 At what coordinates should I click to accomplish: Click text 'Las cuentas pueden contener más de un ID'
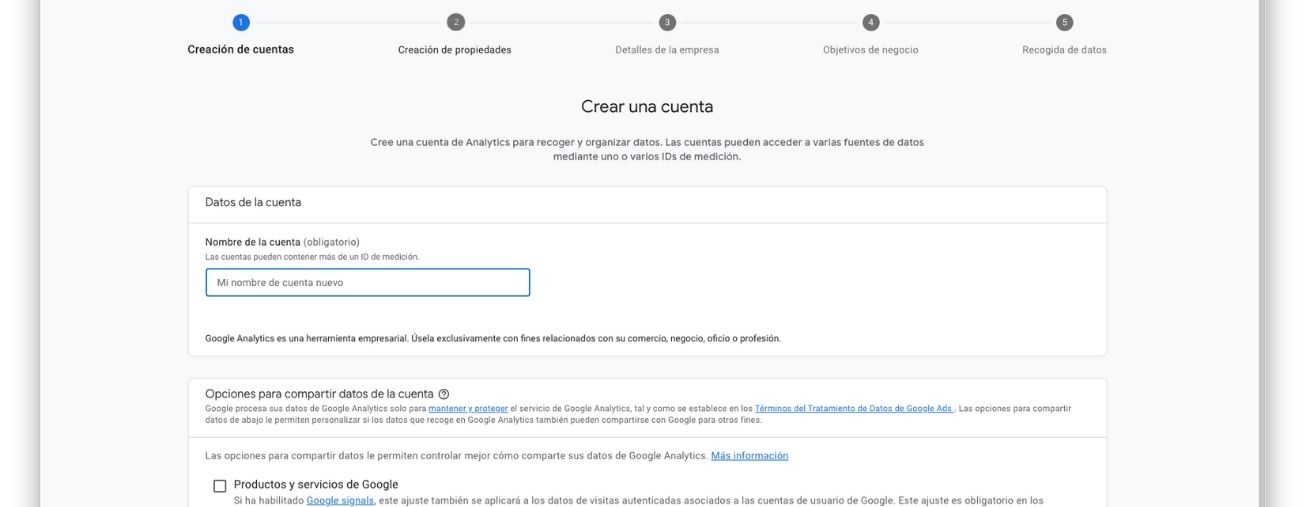[x=312, y=257]
